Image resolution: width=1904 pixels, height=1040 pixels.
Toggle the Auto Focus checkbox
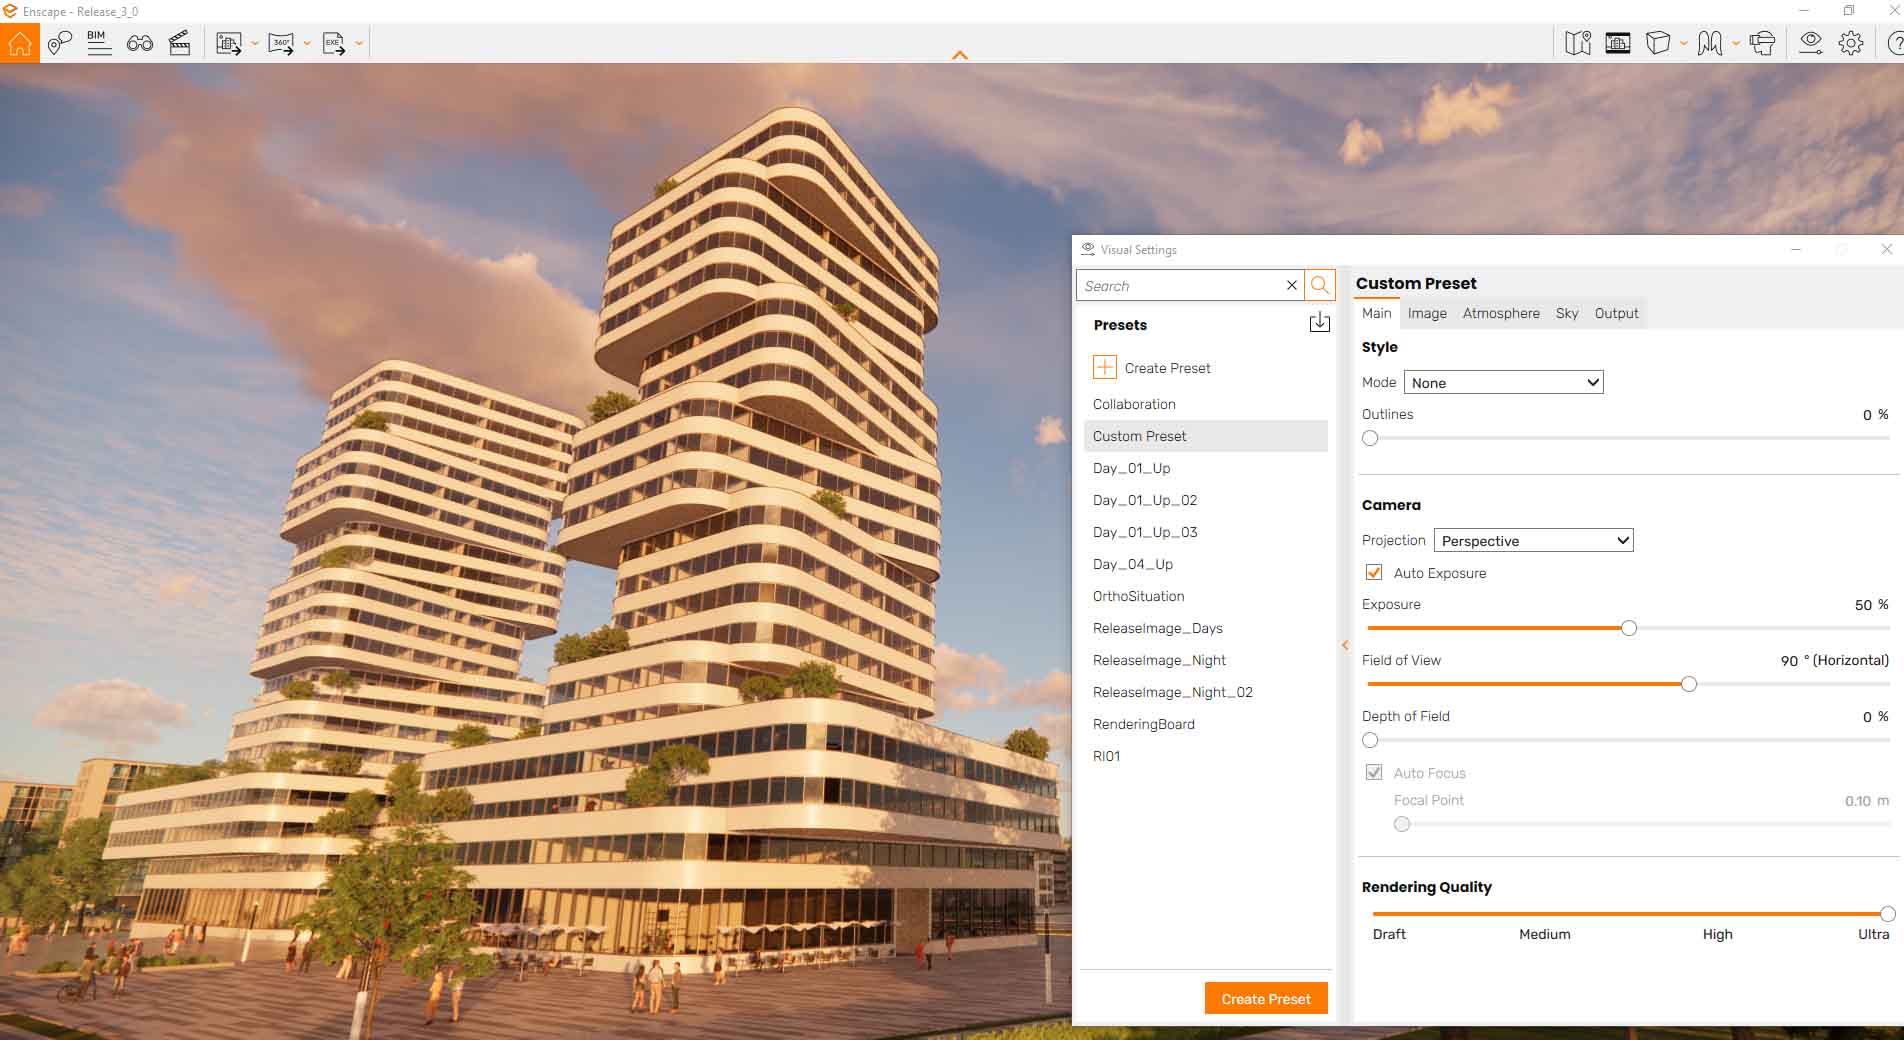tap(1374, 772)
